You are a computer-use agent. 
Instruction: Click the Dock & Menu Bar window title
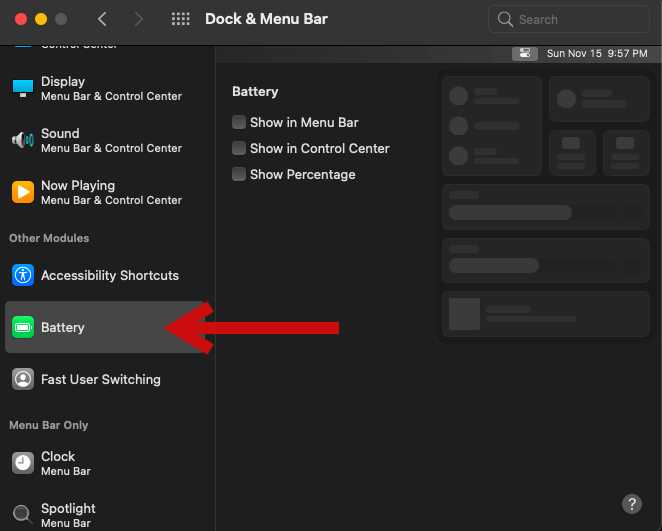point(266,19)
